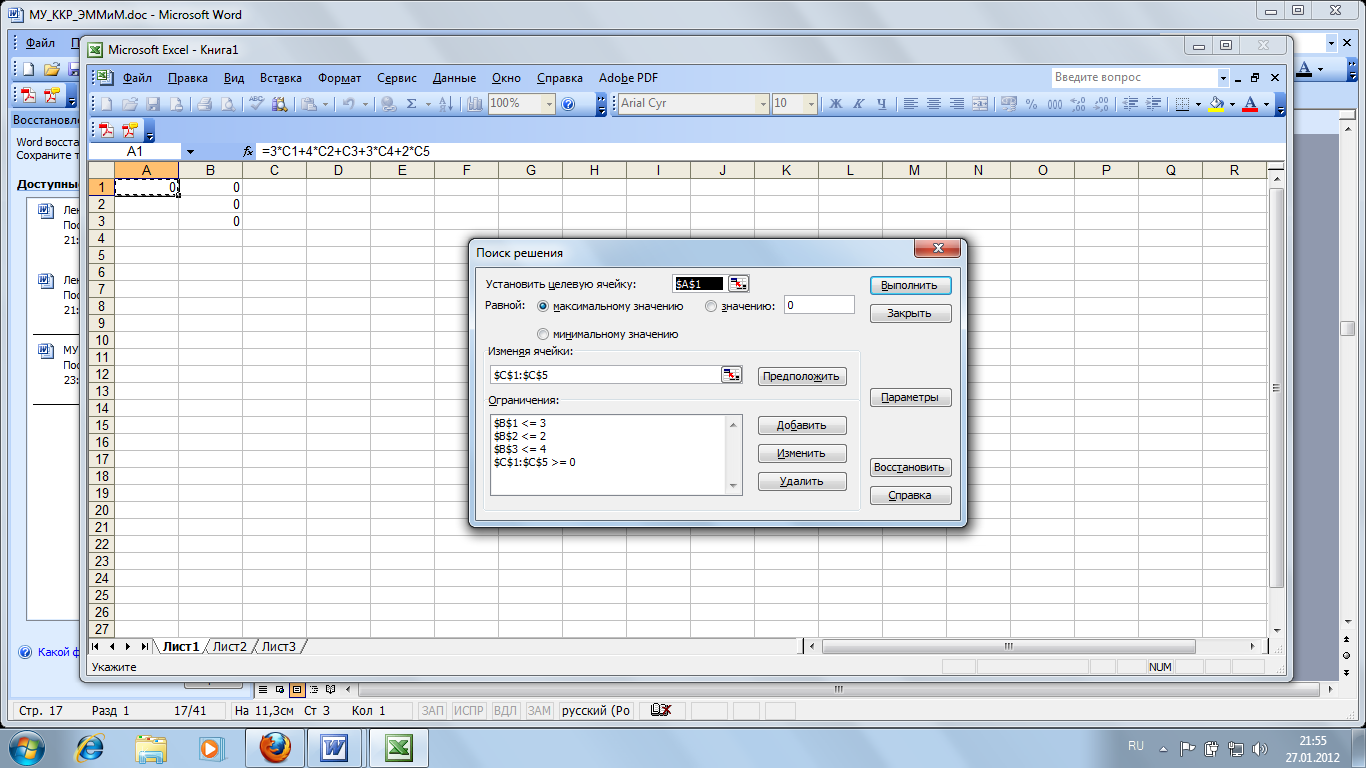1366x768 pixels.
Task: Click the Align Left icon
Action: tap(911, 103)
